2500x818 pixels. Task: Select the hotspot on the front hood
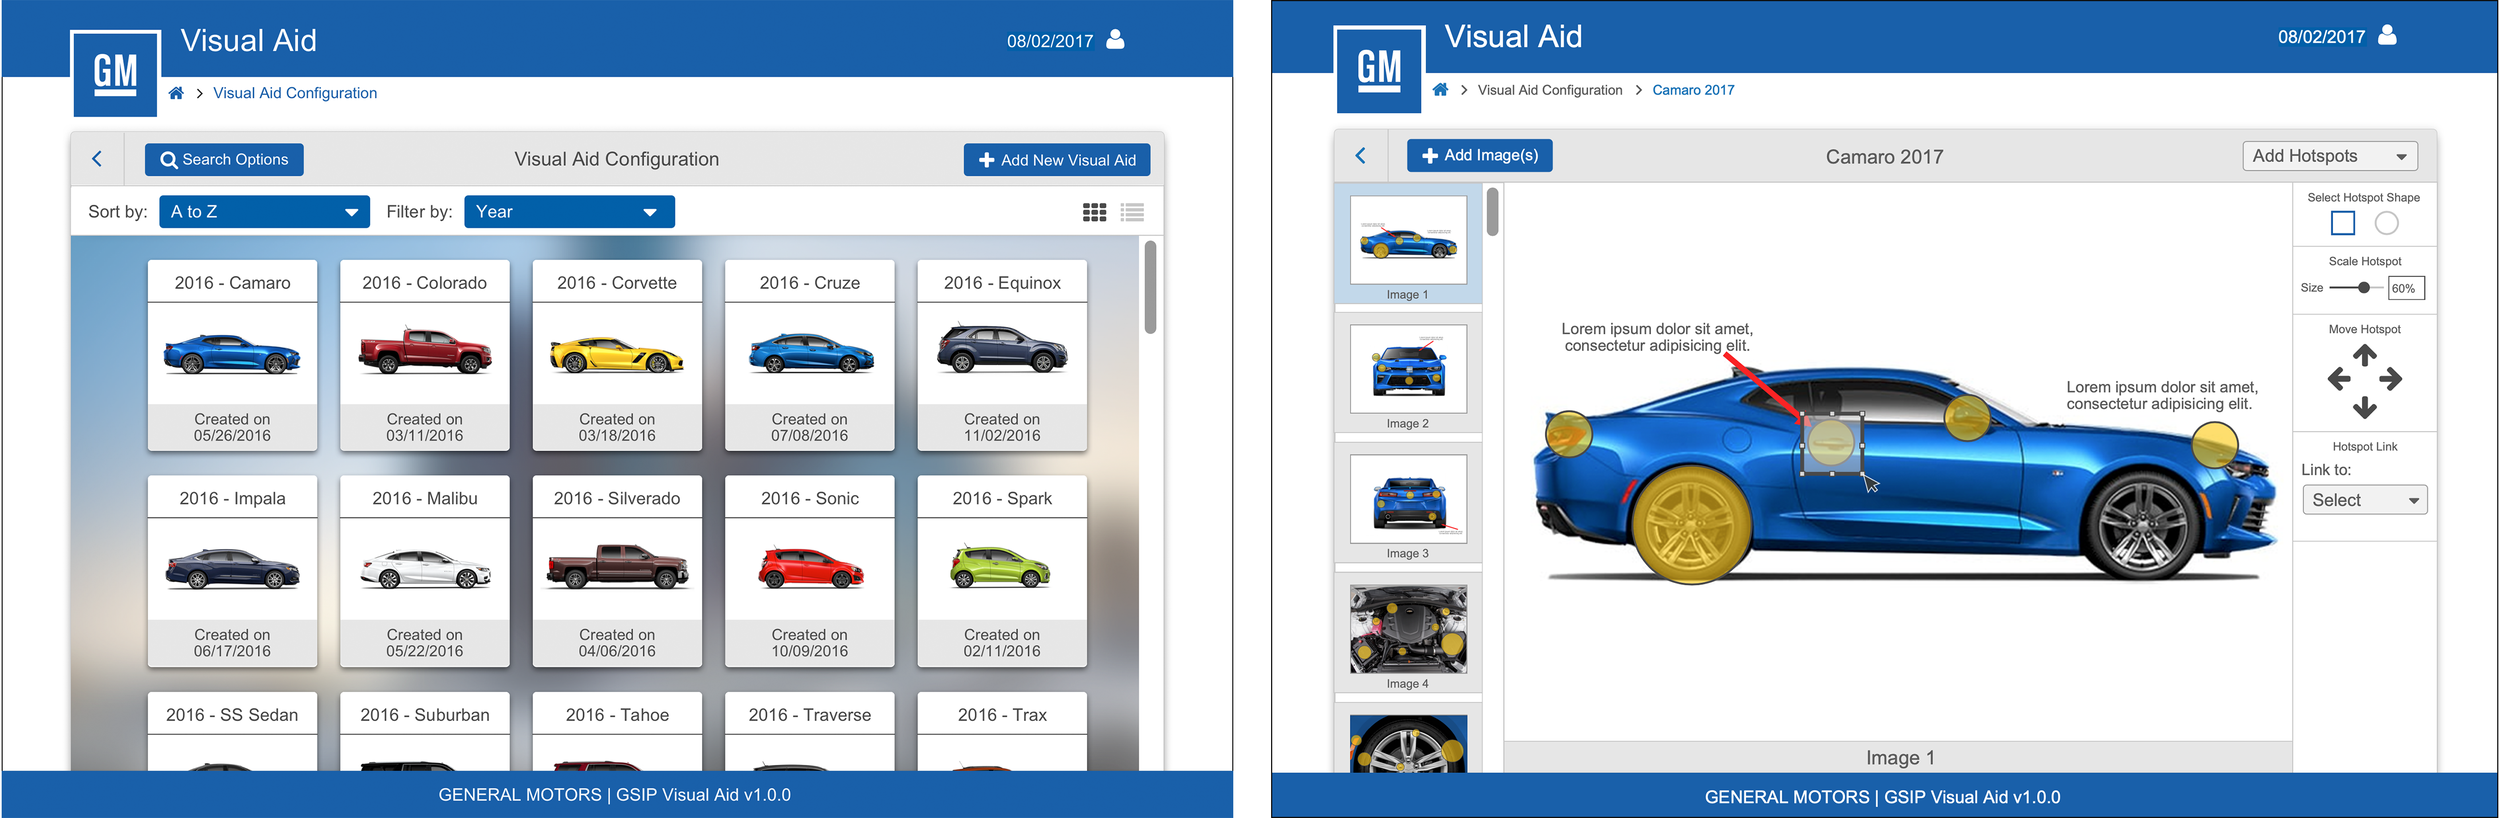(2215, 445)
